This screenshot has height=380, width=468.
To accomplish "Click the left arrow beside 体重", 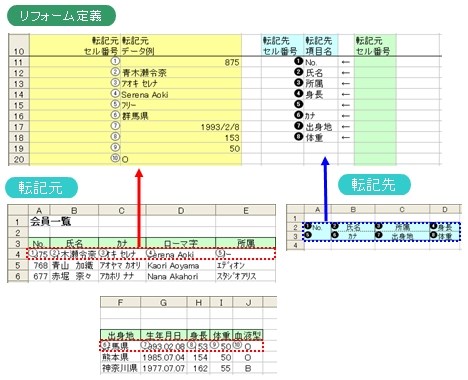I will pos(346,137).
